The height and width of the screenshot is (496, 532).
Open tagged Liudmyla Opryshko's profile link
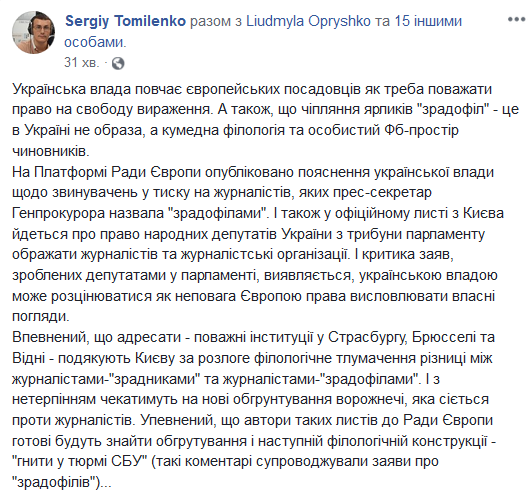(x=308, y=21)
